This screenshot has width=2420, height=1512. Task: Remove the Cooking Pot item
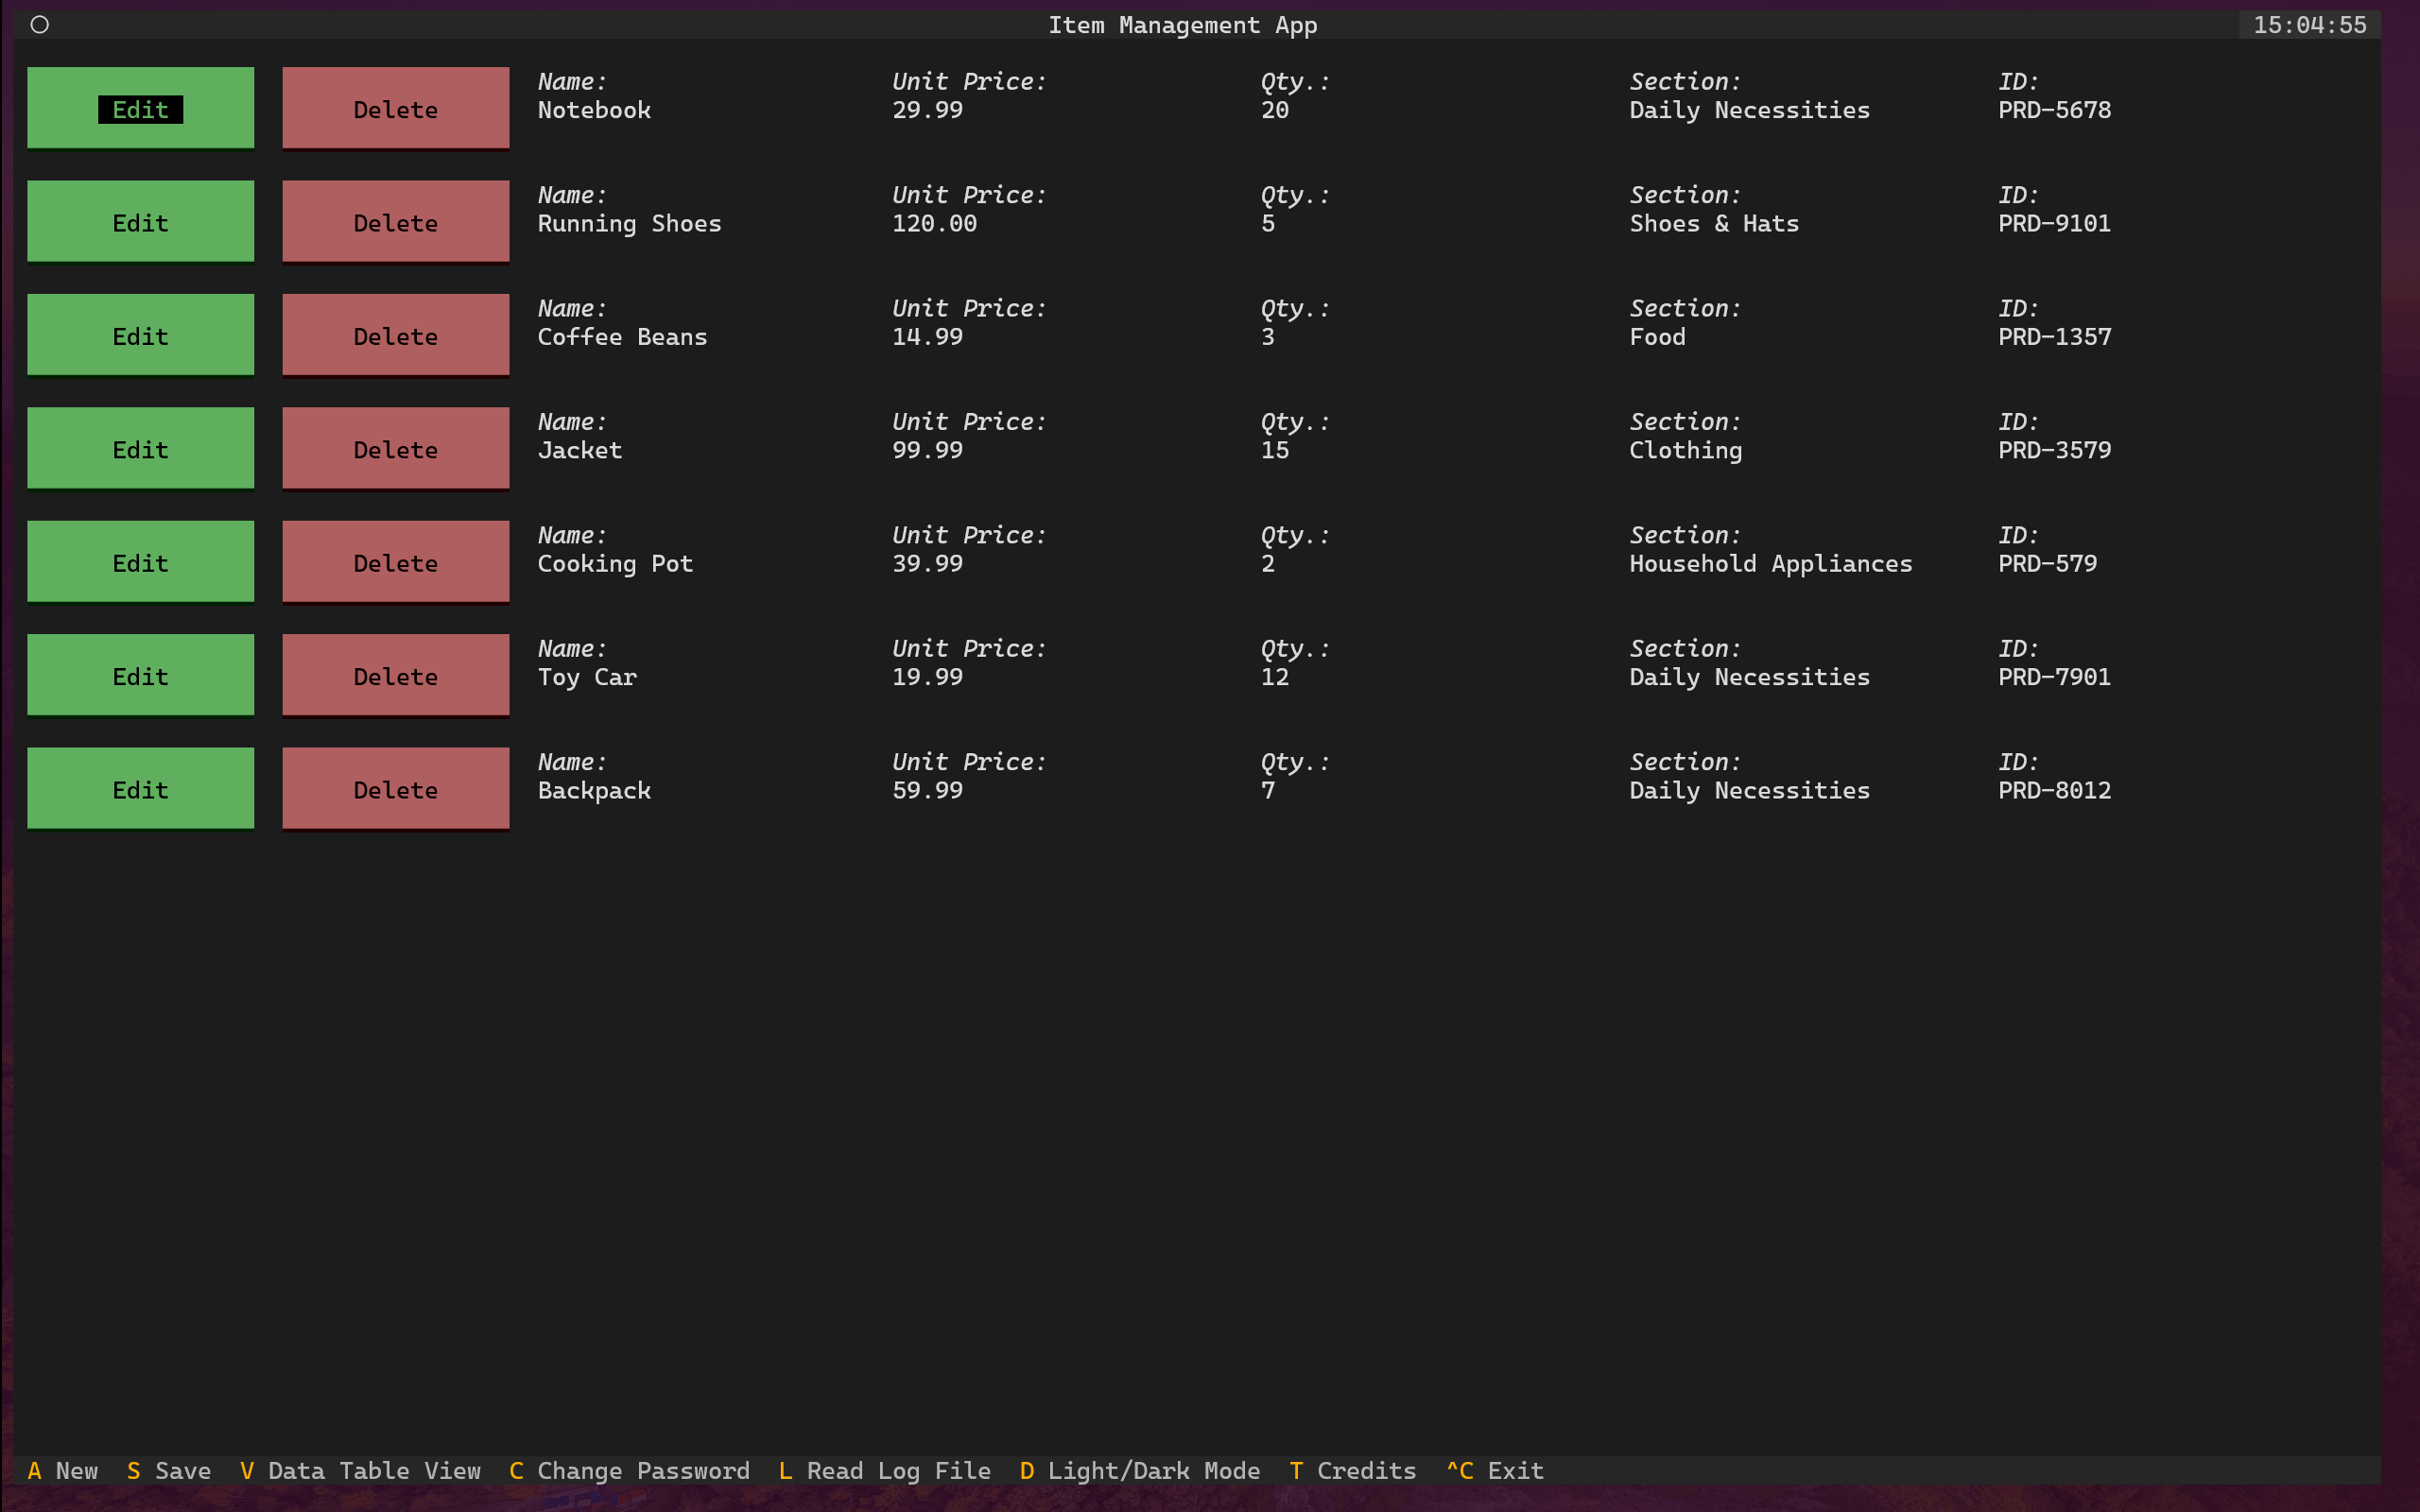[x=395, y=562]
